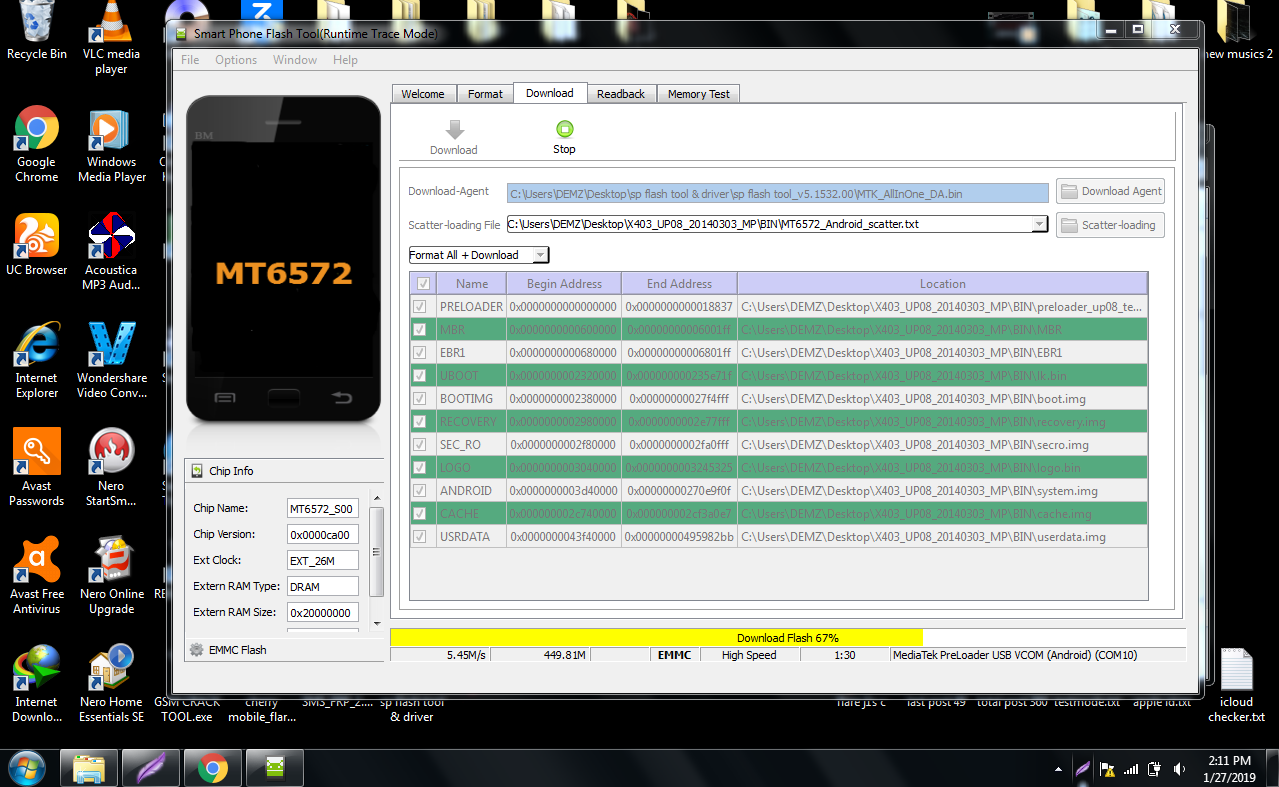
Task: Open Acoustica MP3 Audio desktop shortcut
Action: (x=111, y=252)
